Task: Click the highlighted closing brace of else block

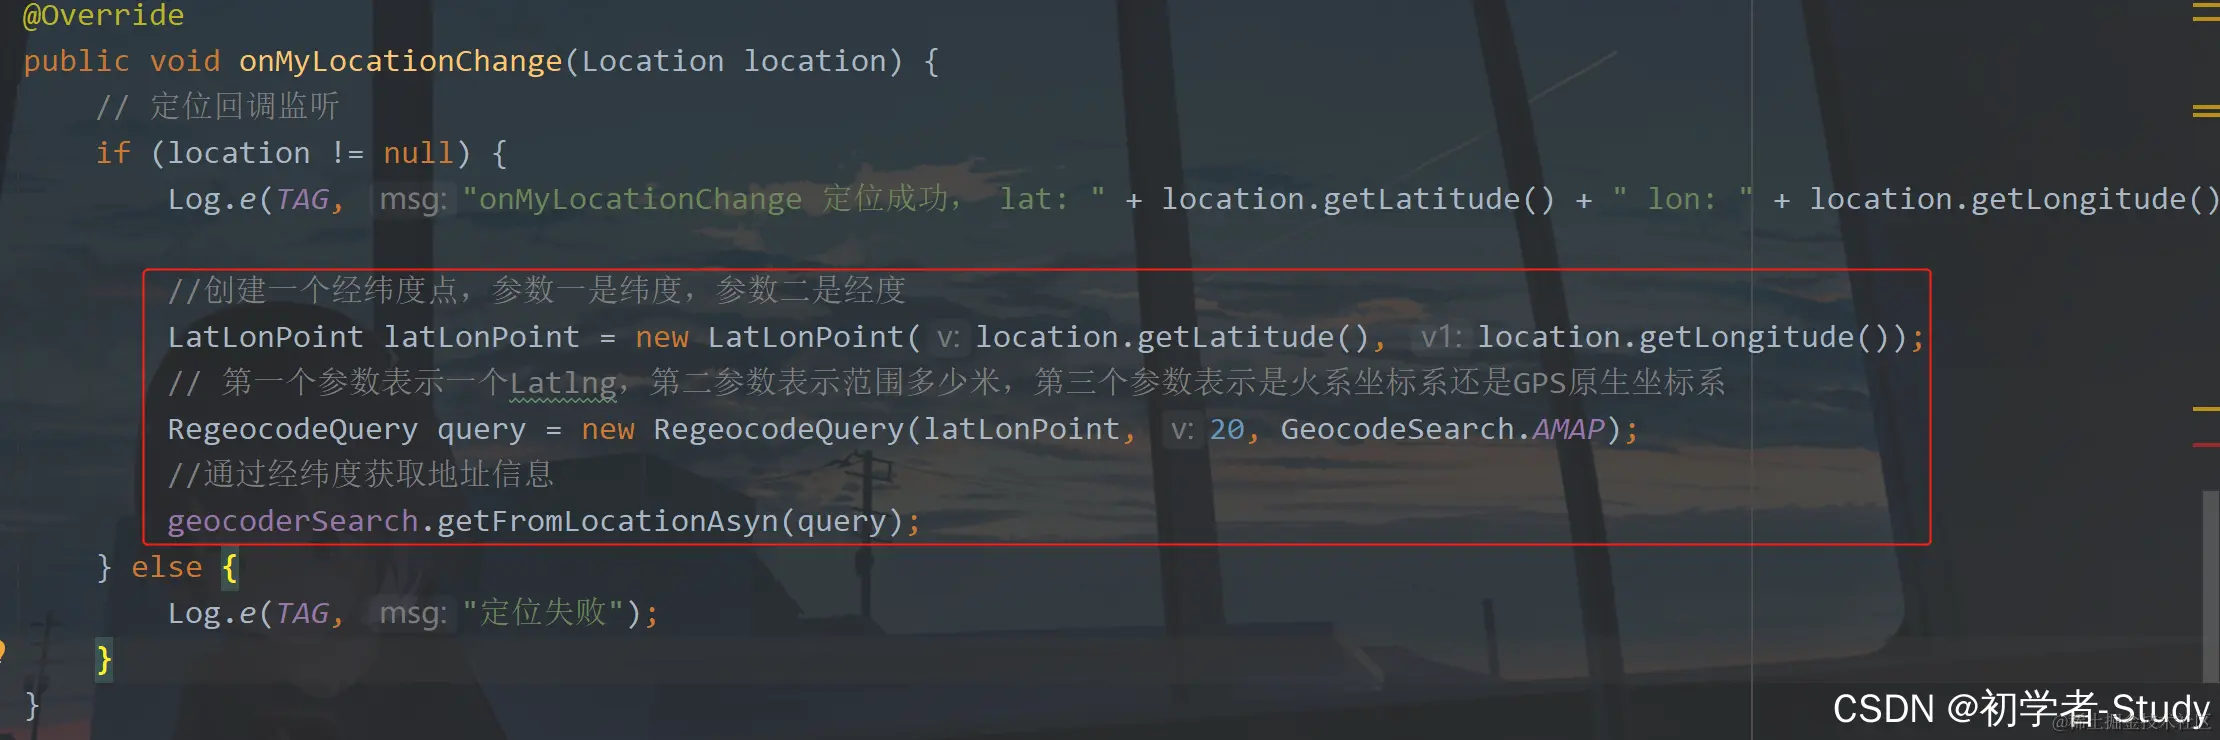Action: click(x=104, y=660)
